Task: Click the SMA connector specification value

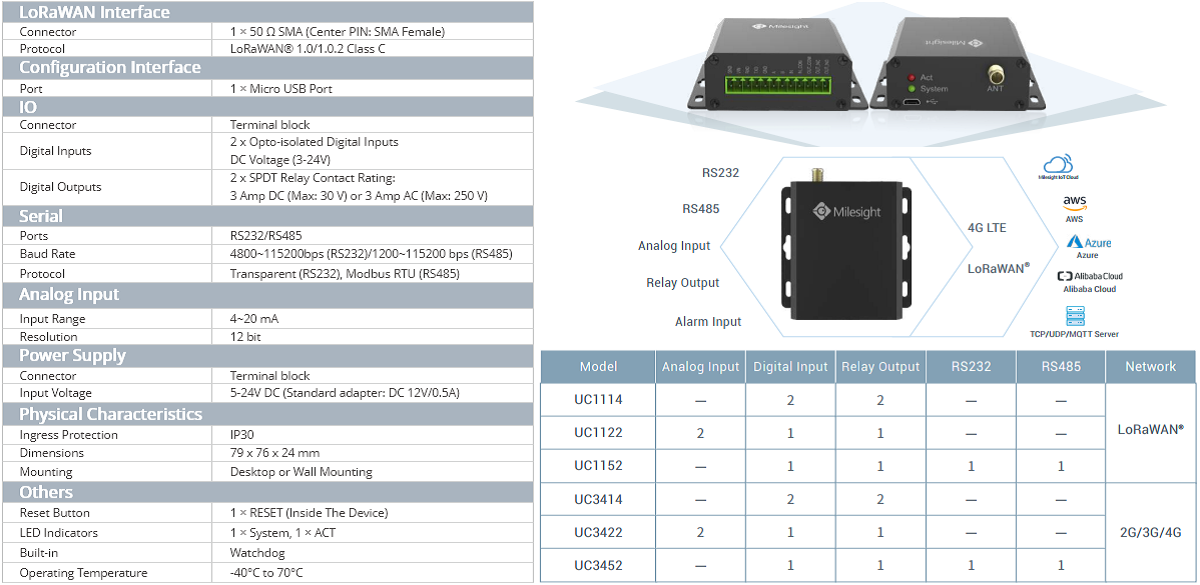Action: point(337,31)
